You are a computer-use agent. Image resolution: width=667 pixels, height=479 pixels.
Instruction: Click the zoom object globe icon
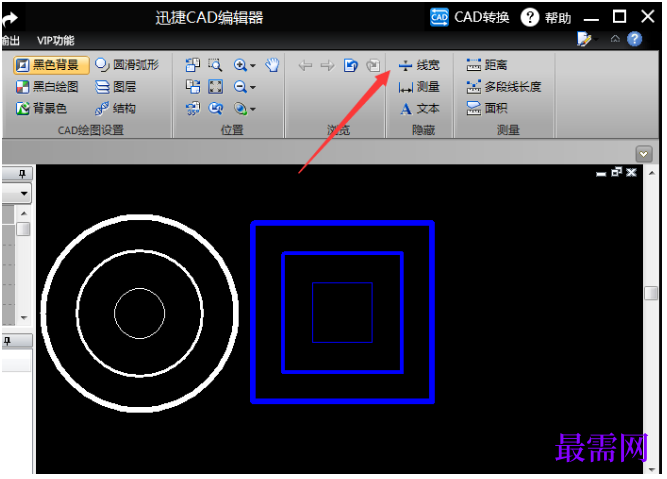point(240,108)
